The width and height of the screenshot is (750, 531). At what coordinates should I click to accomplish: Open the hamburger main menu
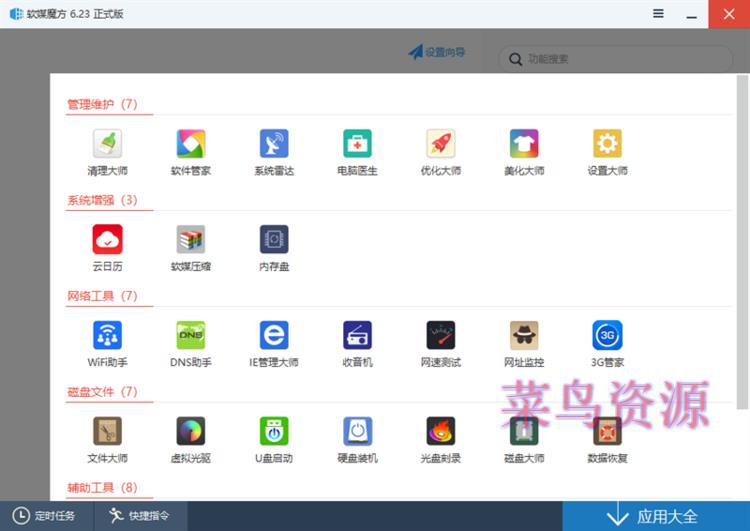(x=658, y=13)
